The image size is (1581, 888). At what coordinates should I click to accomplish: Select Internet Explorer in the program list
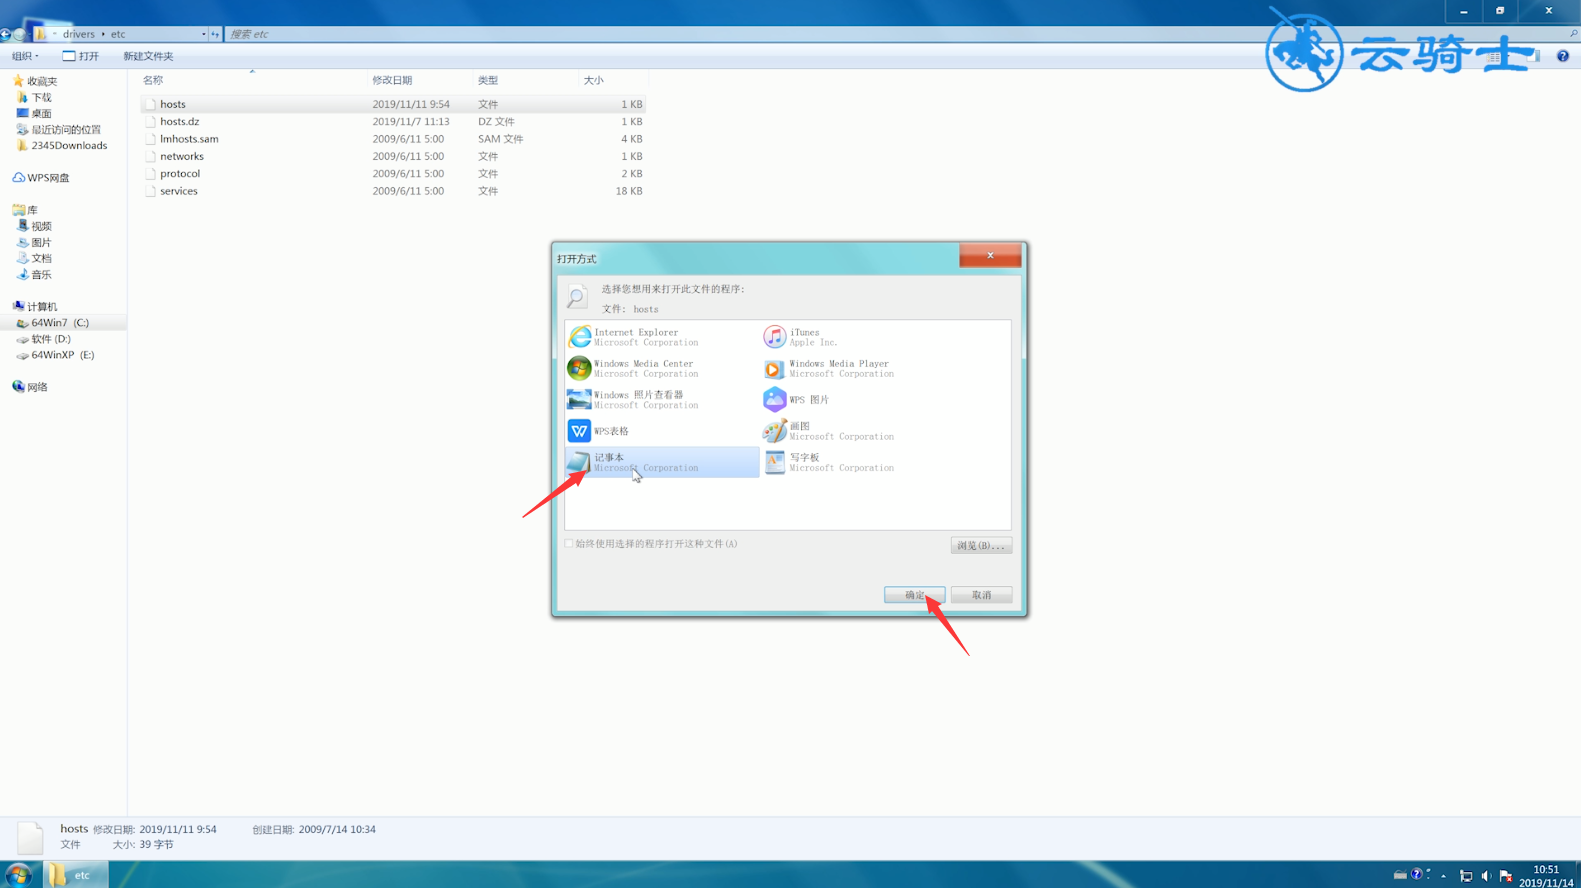coord(662,337)
